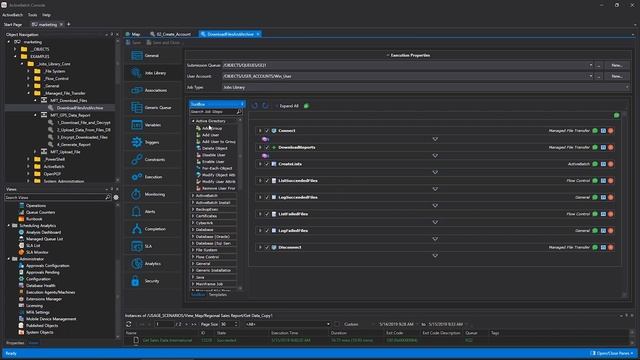Click the redo arrow in workflow toolbar
Screen dimensions: 640x360
click(x=265, y=106)
